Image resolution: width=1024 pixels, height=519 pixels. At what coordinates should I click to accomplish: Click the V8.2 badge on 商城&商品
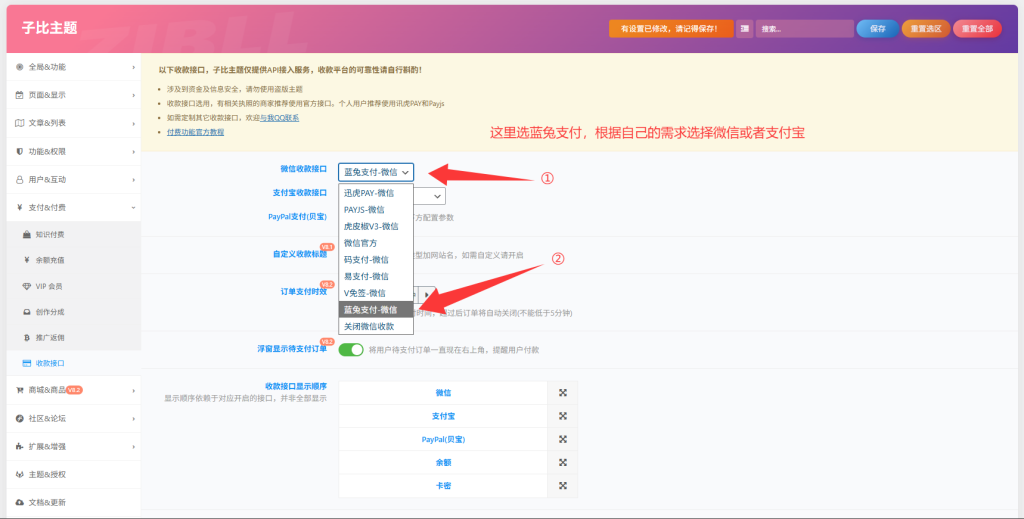(74, 390)
